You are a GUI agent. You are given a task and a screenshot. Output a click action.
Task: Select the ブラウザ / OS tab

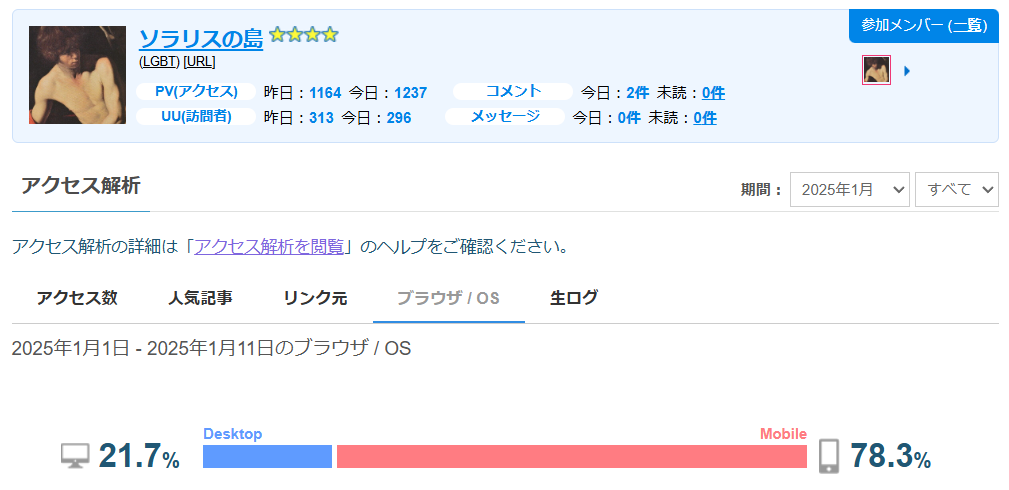pos(448,298)
